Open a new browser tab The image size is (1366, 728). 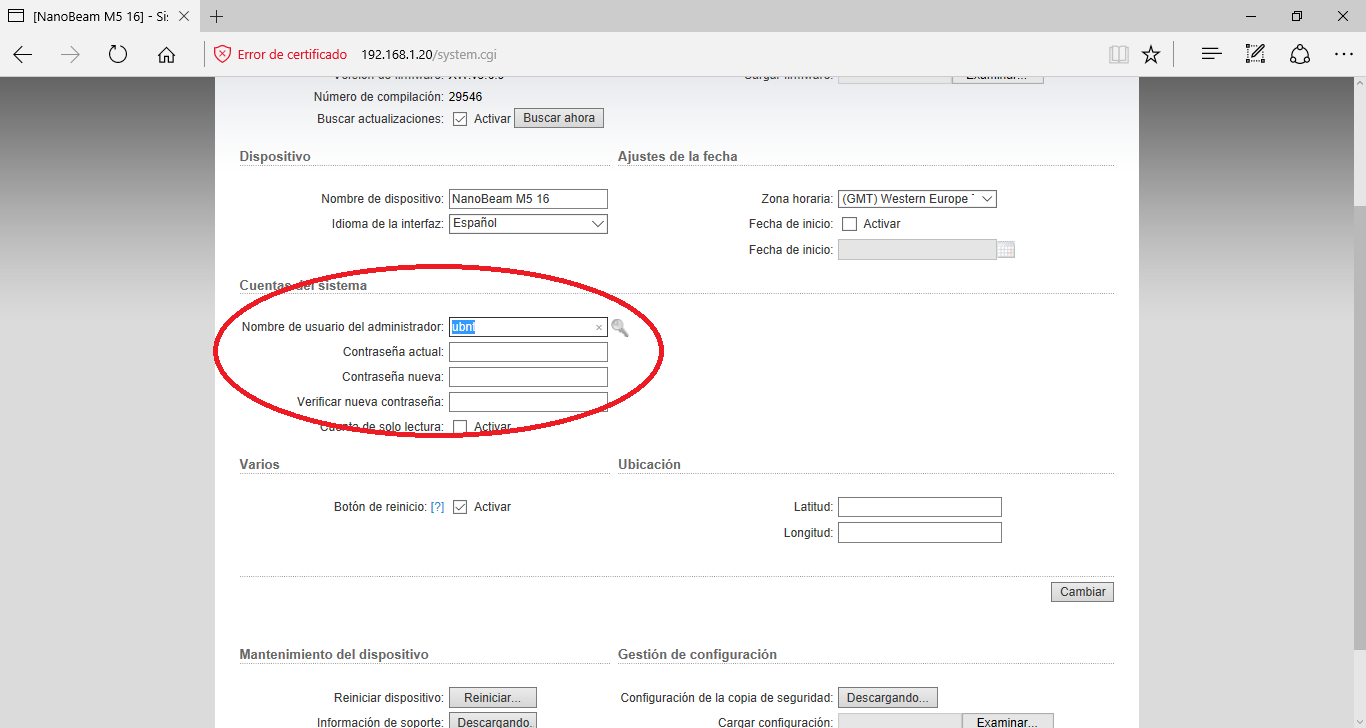[217, 16]
